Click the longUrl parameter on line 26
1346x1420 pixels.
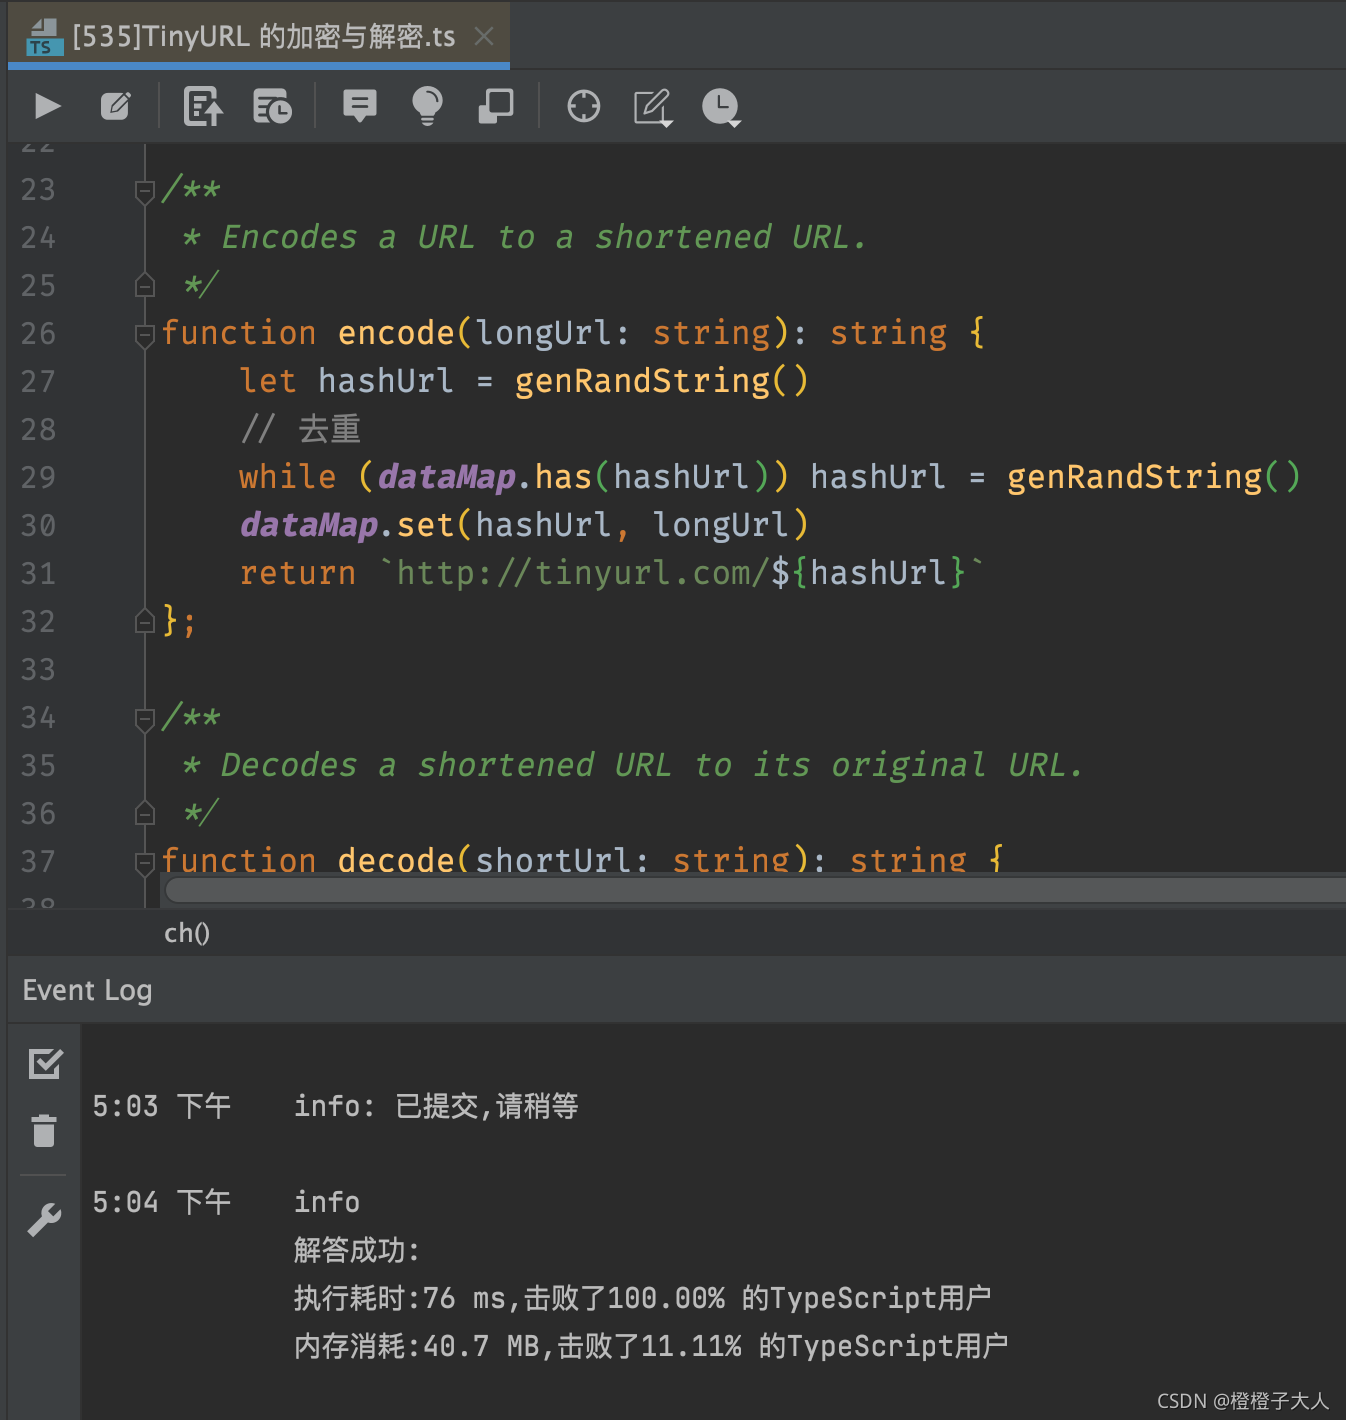point(543,333)
